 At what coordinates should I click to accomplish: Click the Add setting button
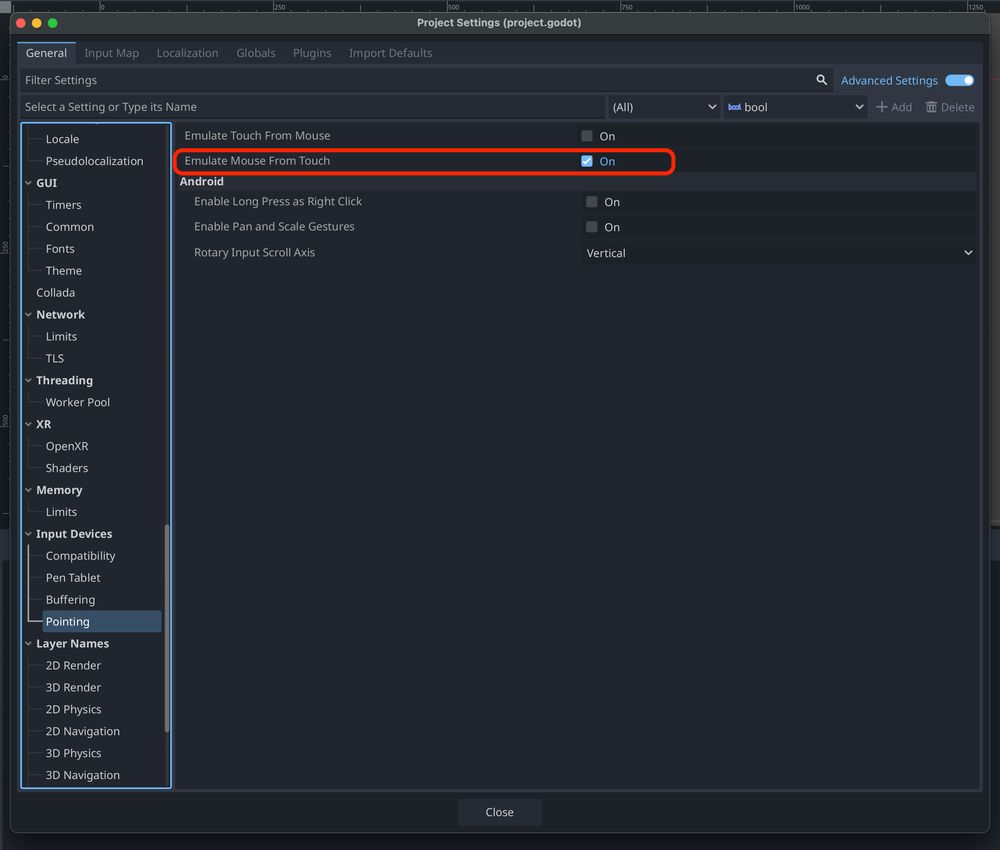tap(893, 107)
